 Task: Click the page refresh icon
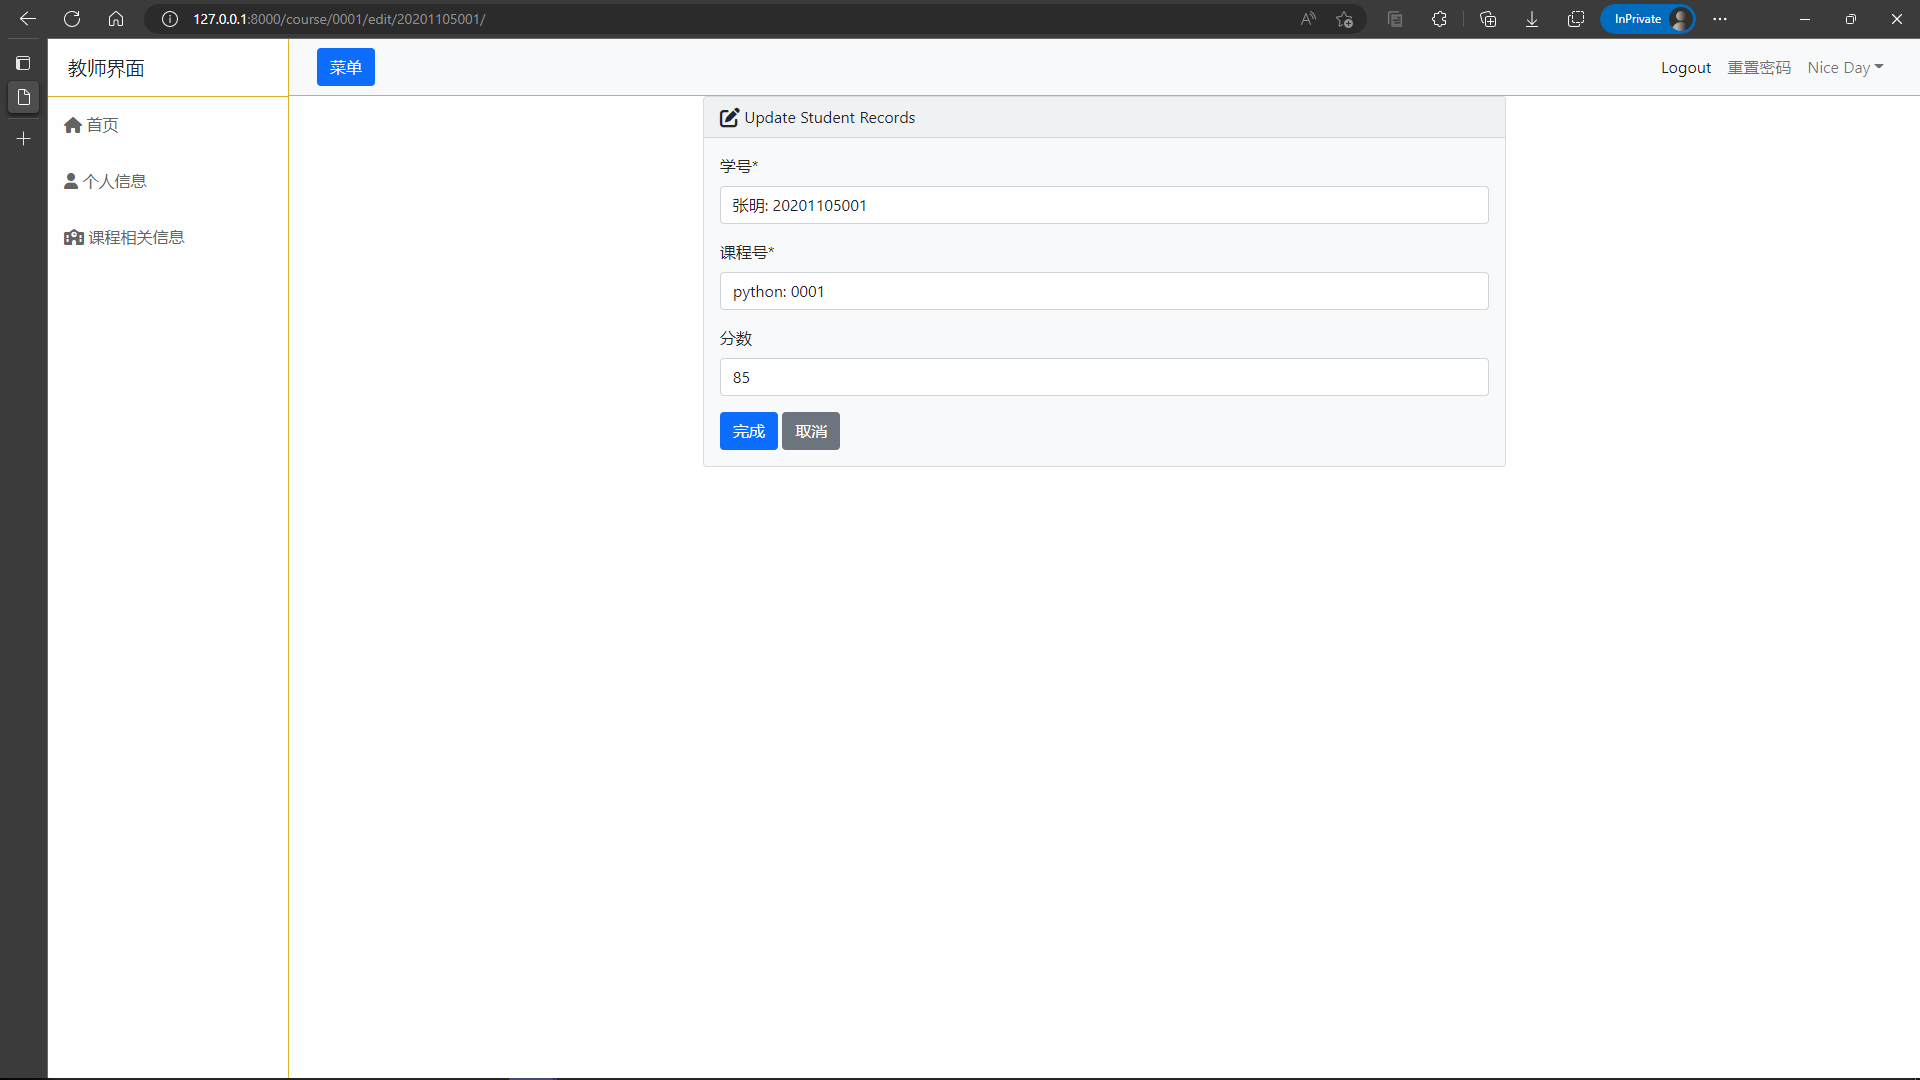click(72, 19)
